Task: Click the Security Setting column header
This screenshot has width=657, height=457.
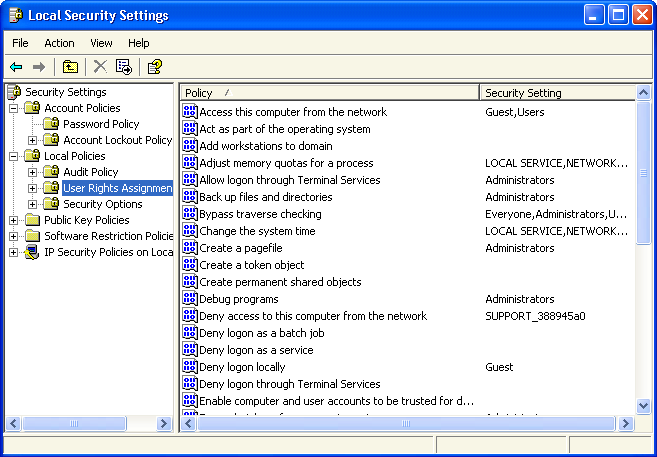Action: pos(556,93)
